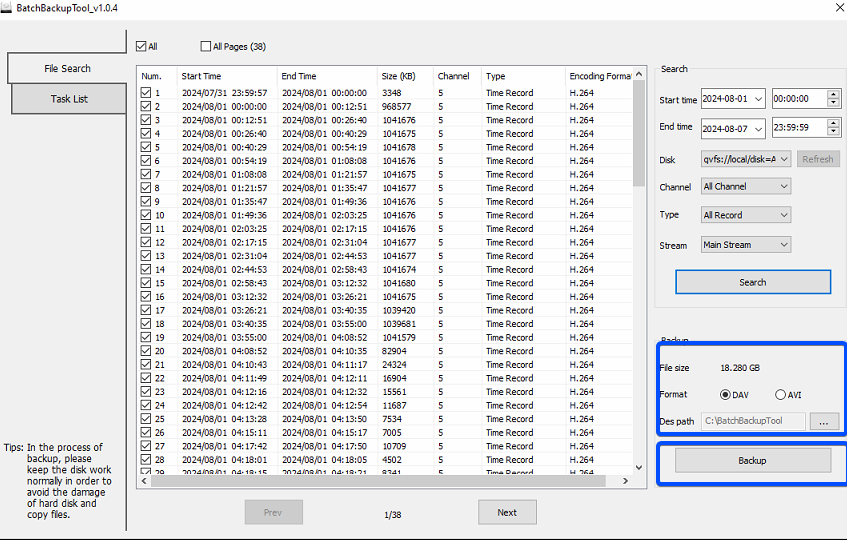The image size is (847, 540).
Task: Click the Search button
Action: click(752, 282)
